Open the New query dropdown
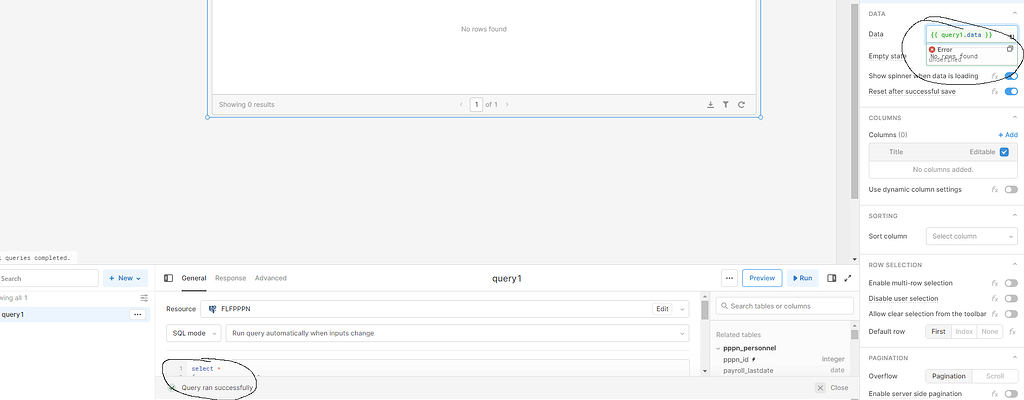The height and width of the screenshot is (400, 1024). pyautogui.click(x=125, y=278)
